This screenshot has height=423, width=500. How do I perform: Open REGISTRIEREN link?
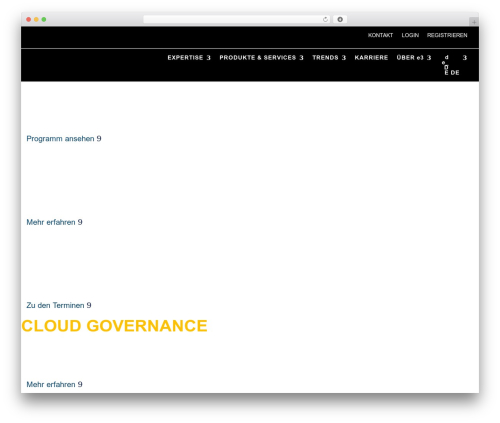pos(447,35)
